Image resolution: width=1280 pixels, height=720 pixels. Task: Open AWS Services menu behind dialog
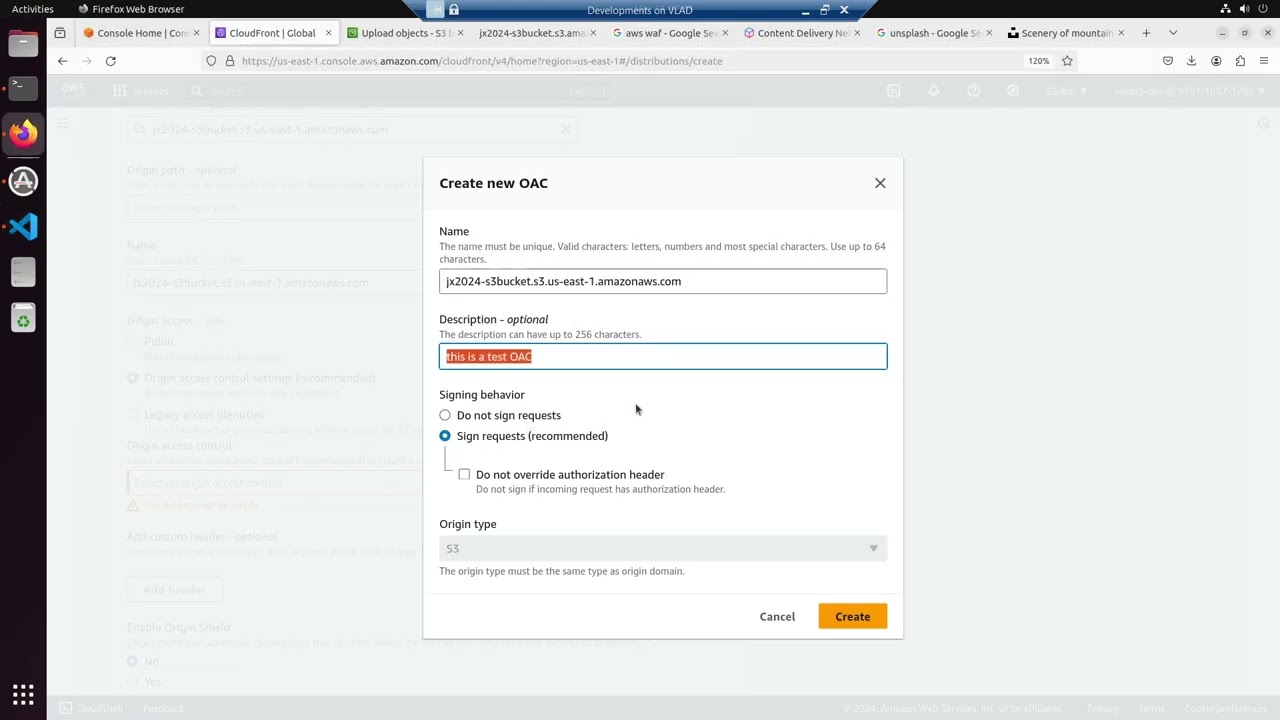pyautogui.click(x=141, y=91)
